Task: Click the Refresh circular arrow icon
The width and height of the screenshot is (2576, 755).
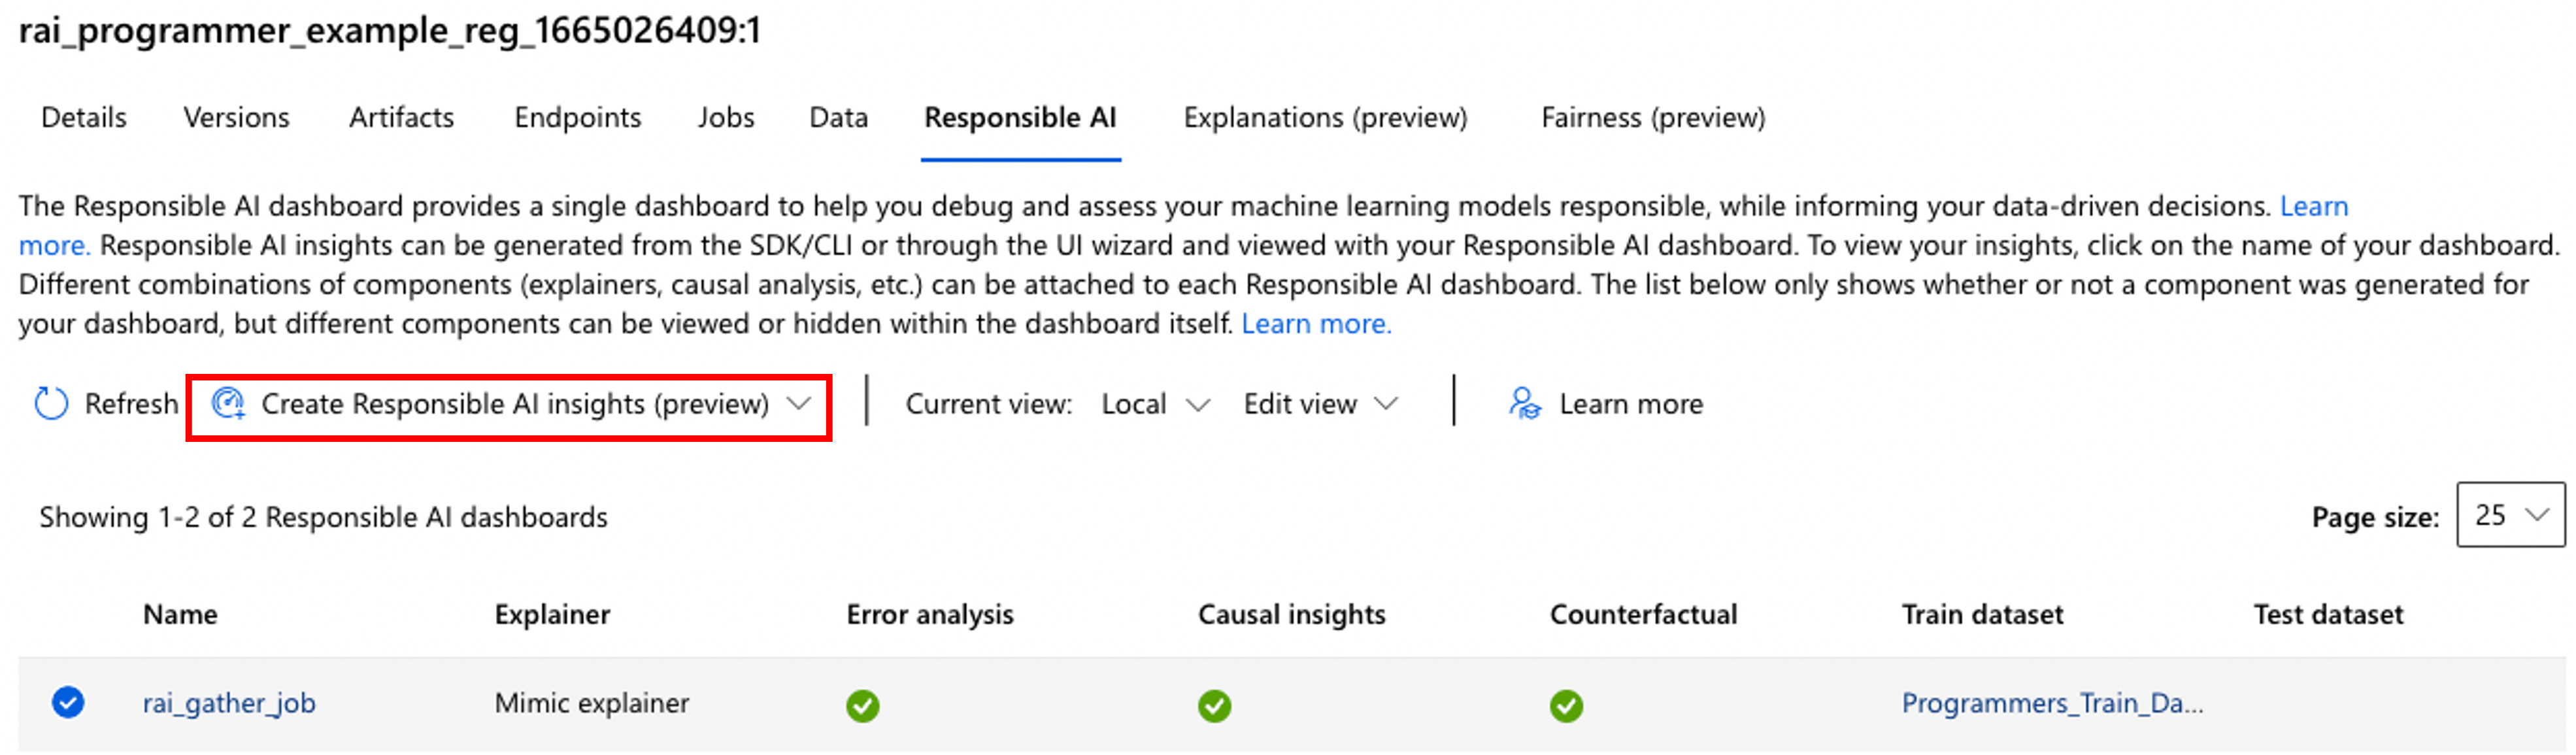Action: tap(51, 404)
